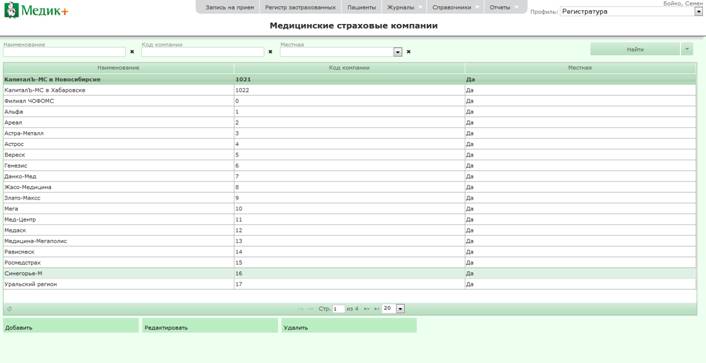The image size is (706, 363).
Task: Click the Бойко, Семен user link
Action: coord(684,3)
